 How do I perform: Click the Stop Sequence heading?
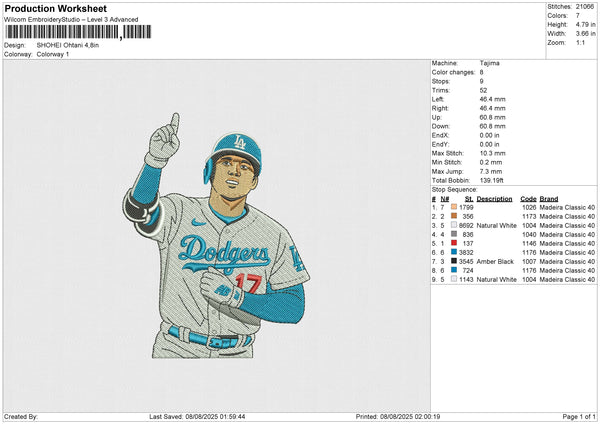coord(455,190)
